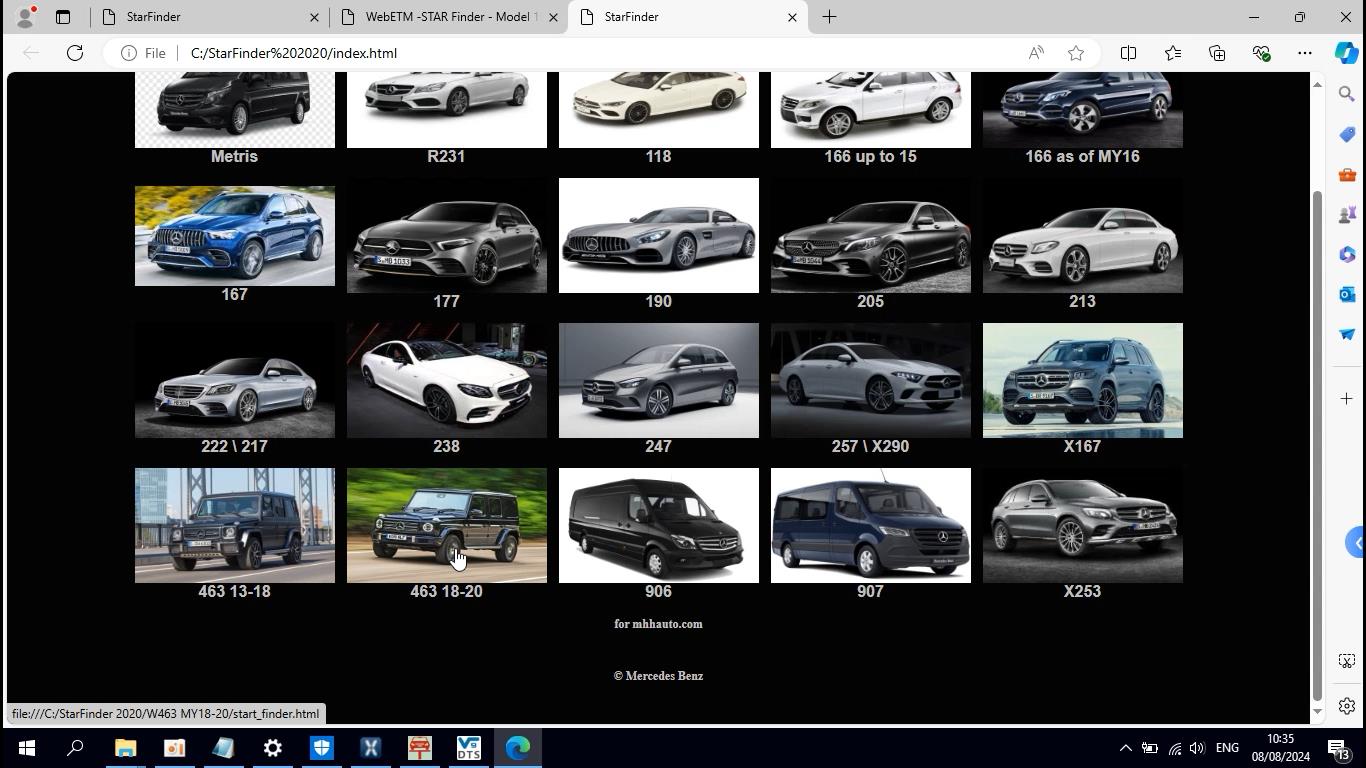Open the sidebar Tools briefcase icon
Screen dimensions: 1366x768
tap(1346, 175)
